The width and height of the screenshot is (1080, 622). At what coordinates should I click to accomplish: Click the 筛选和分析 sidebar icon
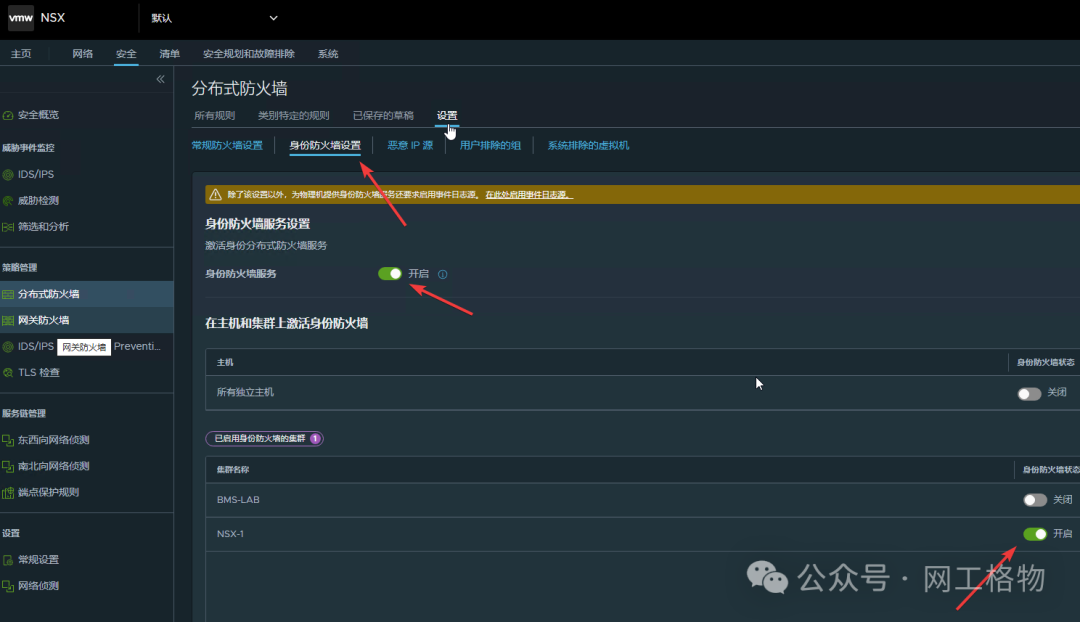(x=8, y=227)
